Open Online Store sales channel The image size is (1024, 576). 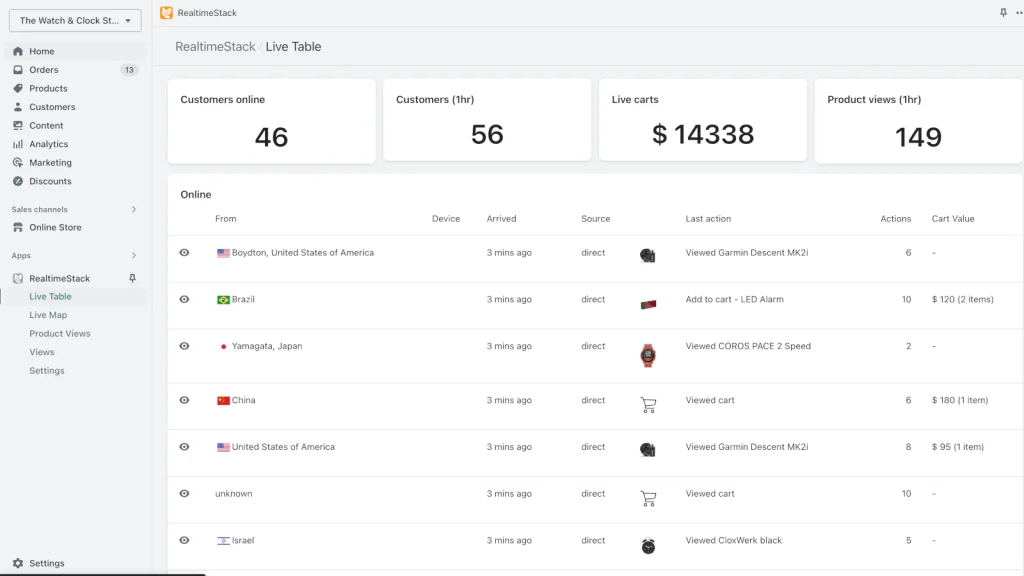(56, 227)
